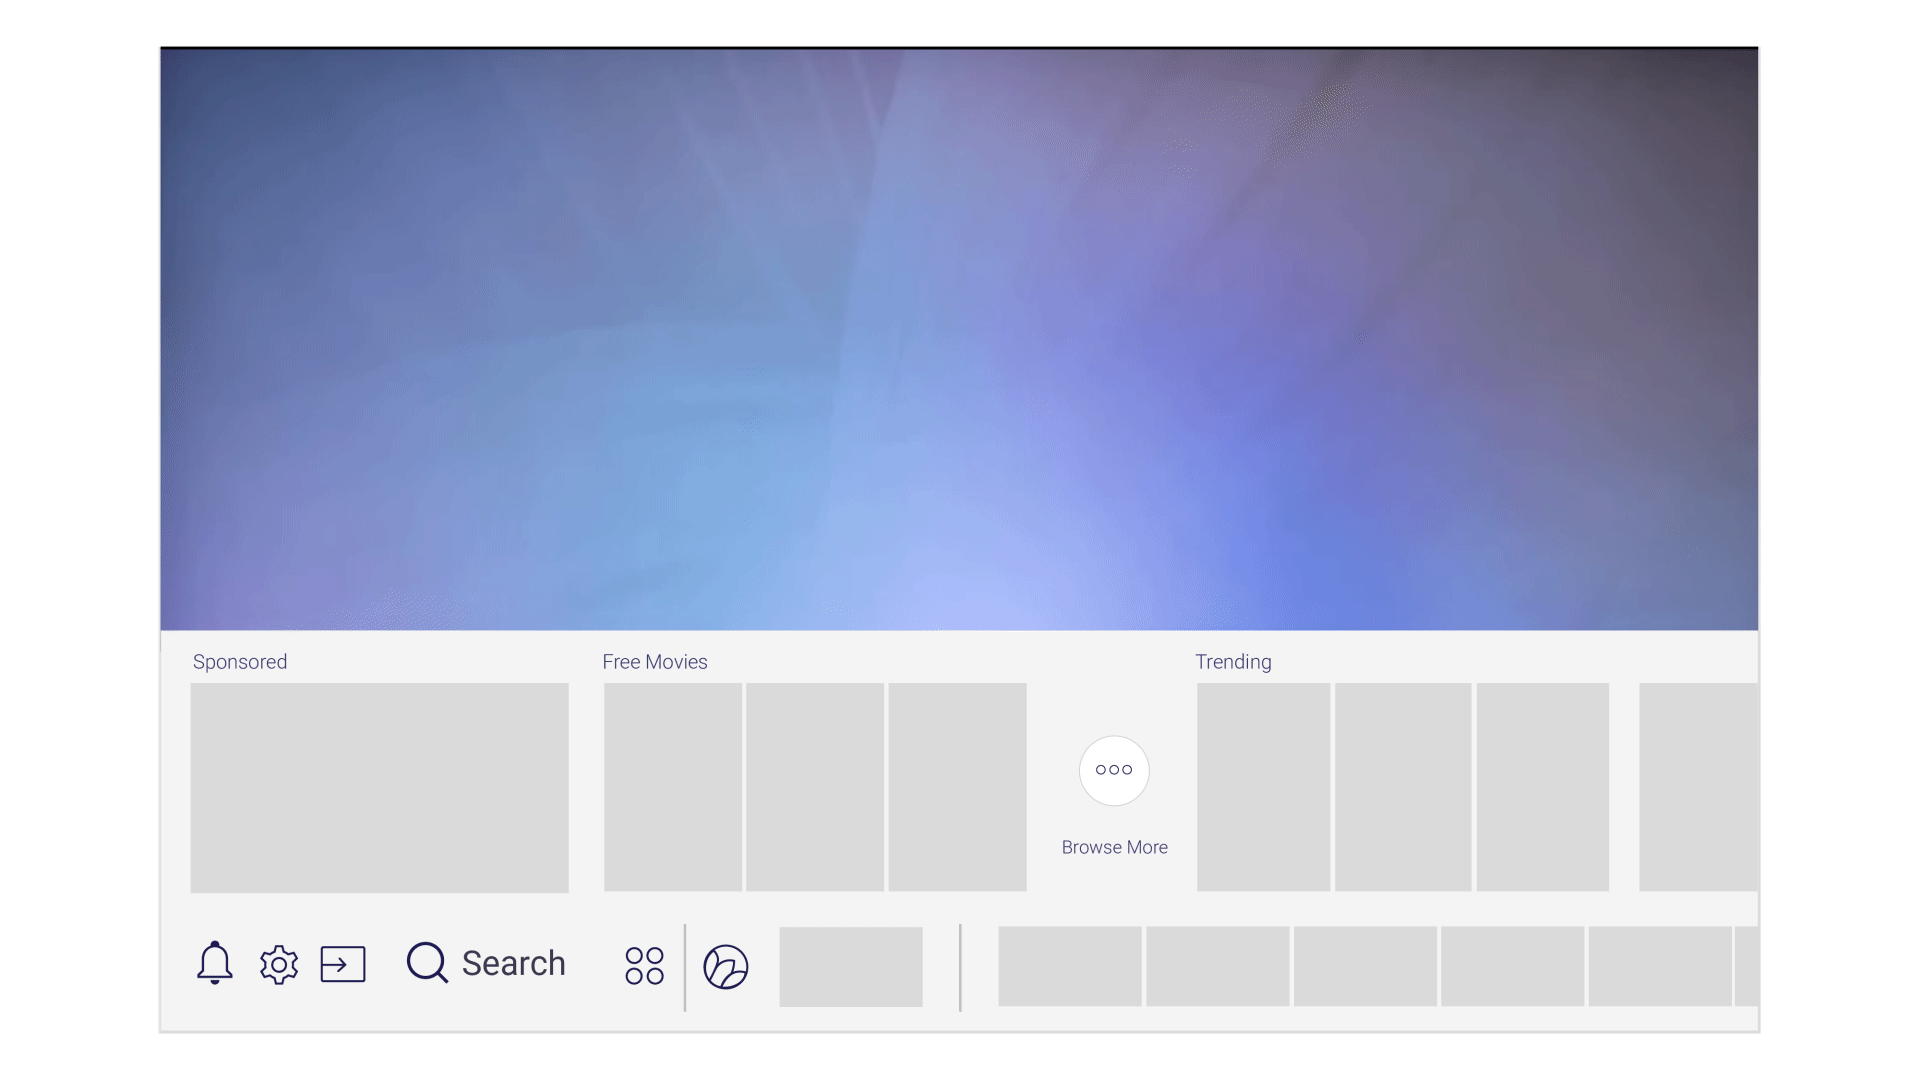Open the settings gear icon
The image size is (1920, 1080).
pos(279,965)
